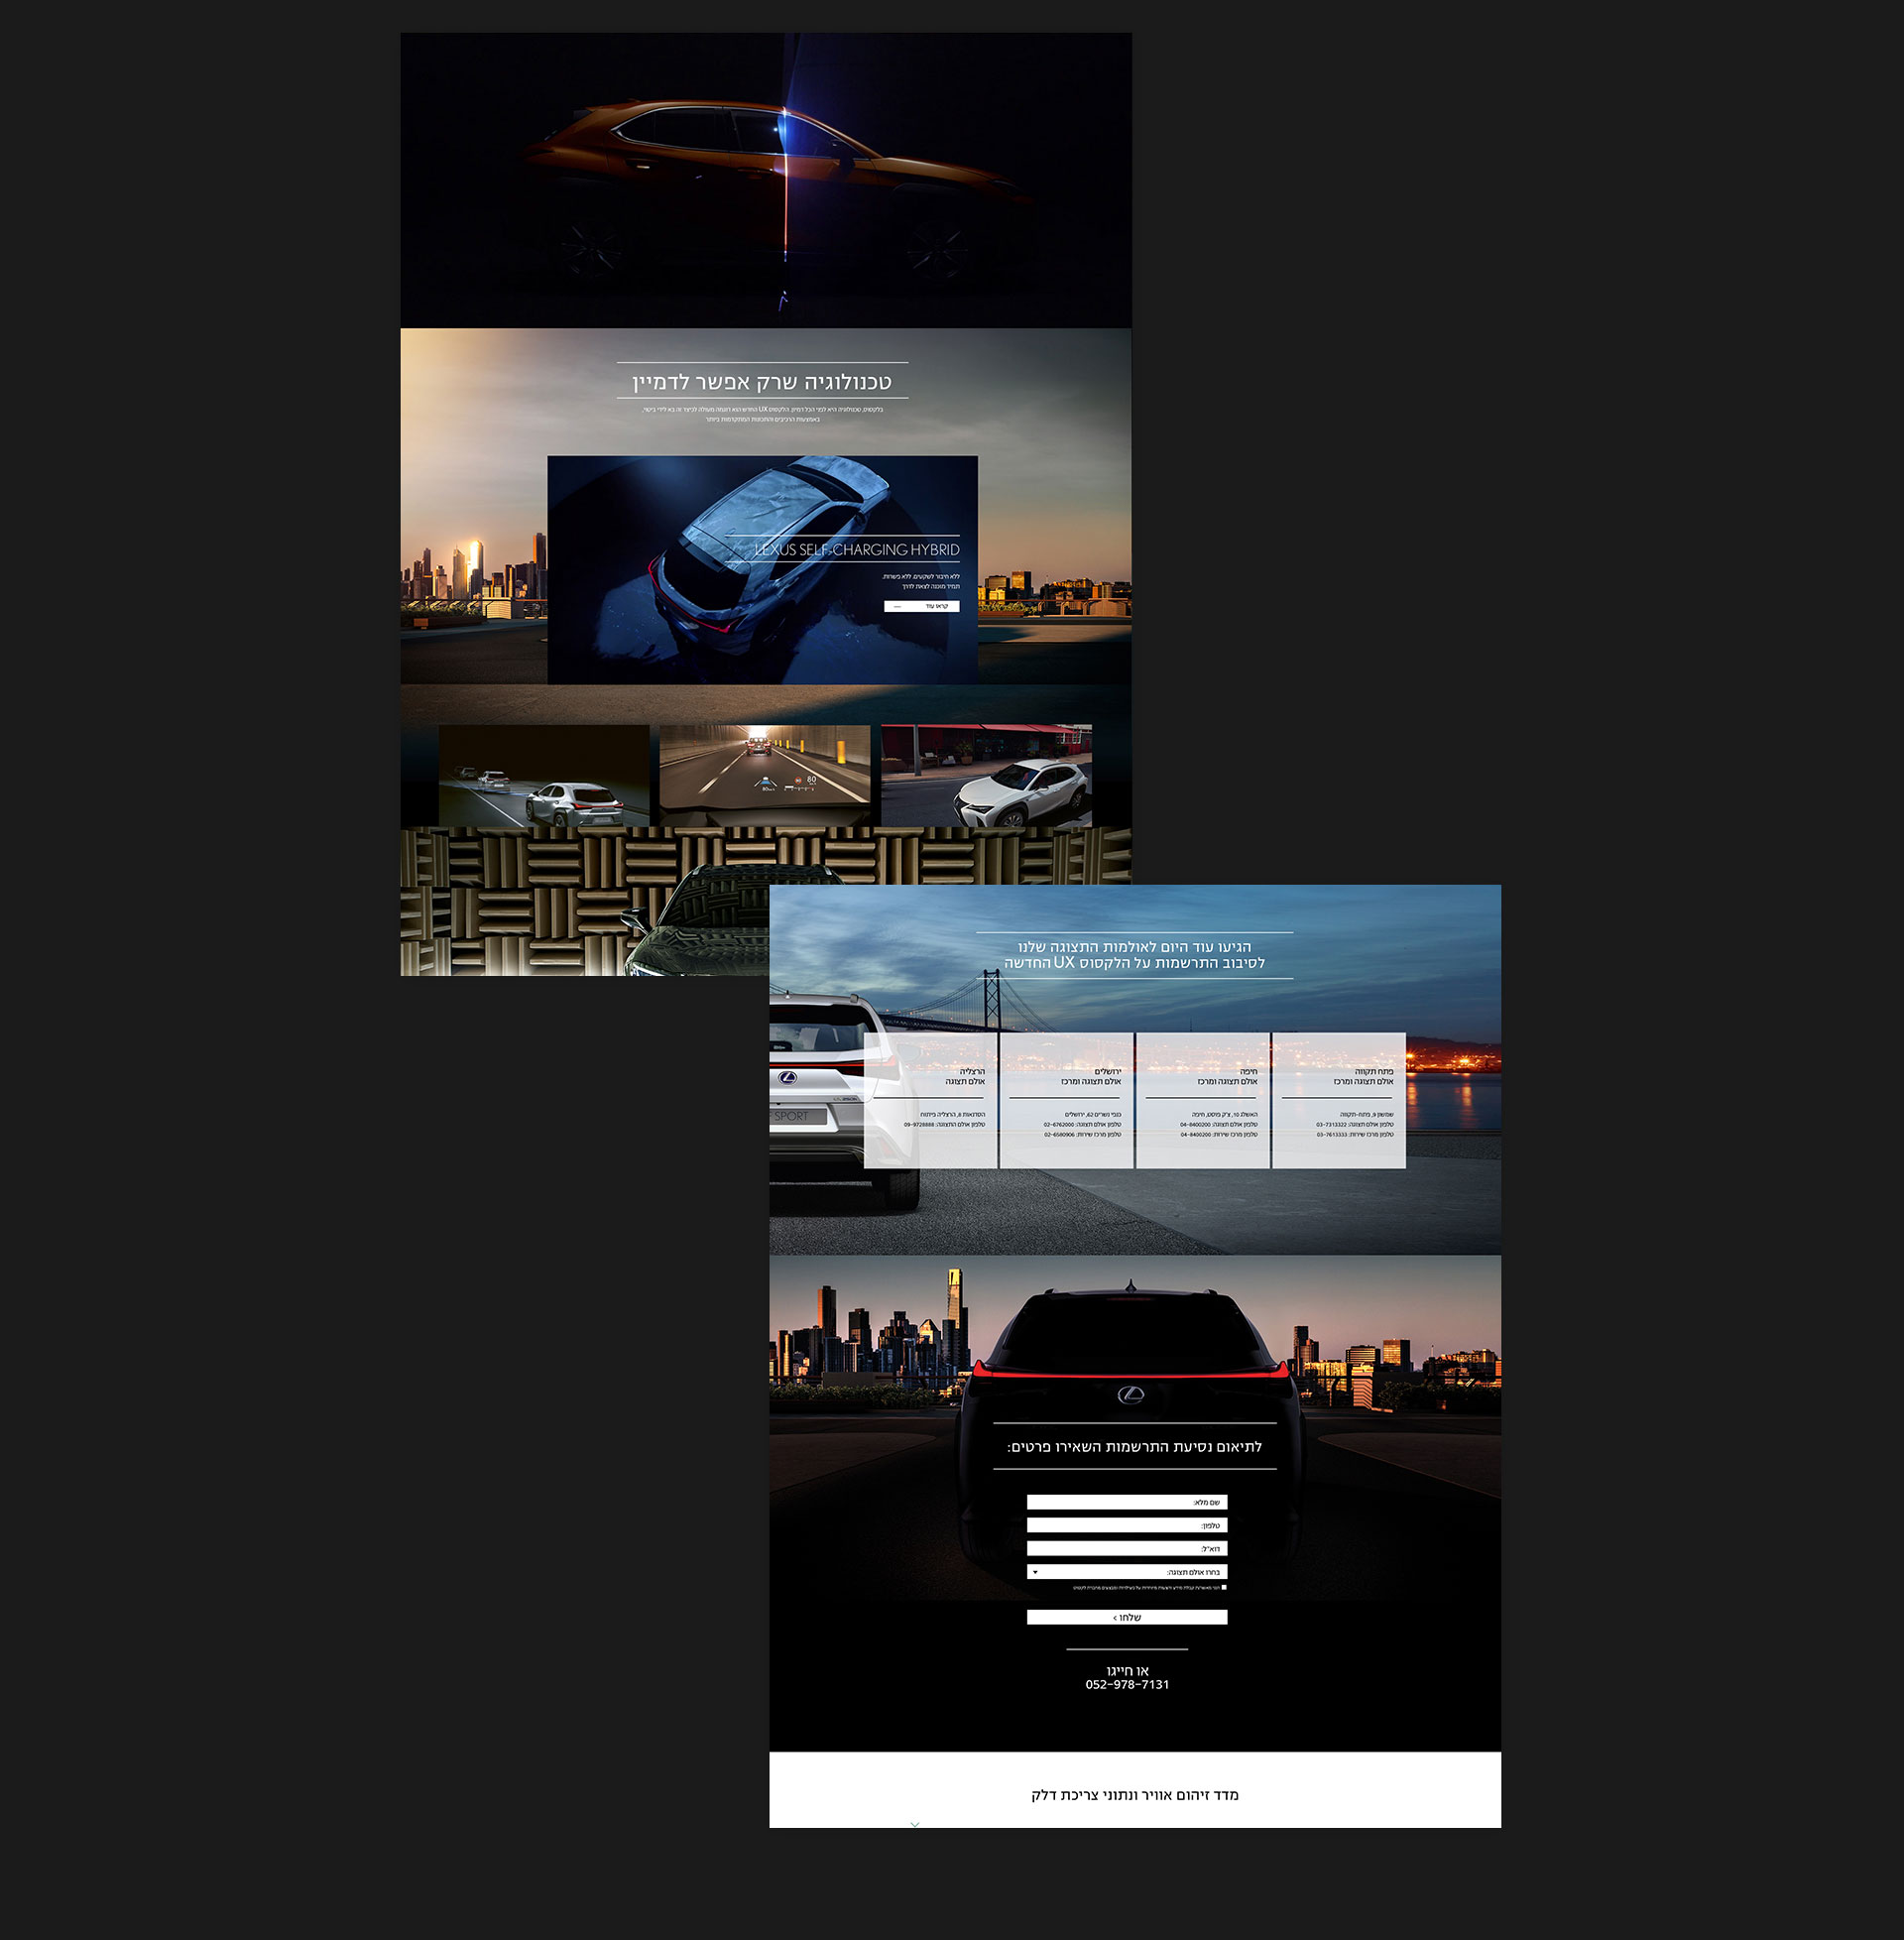The height and width of the screenshot is (1940, 1904).
Task: Select the 'ירושלים' showroom card
Action: point(1067,1100)
